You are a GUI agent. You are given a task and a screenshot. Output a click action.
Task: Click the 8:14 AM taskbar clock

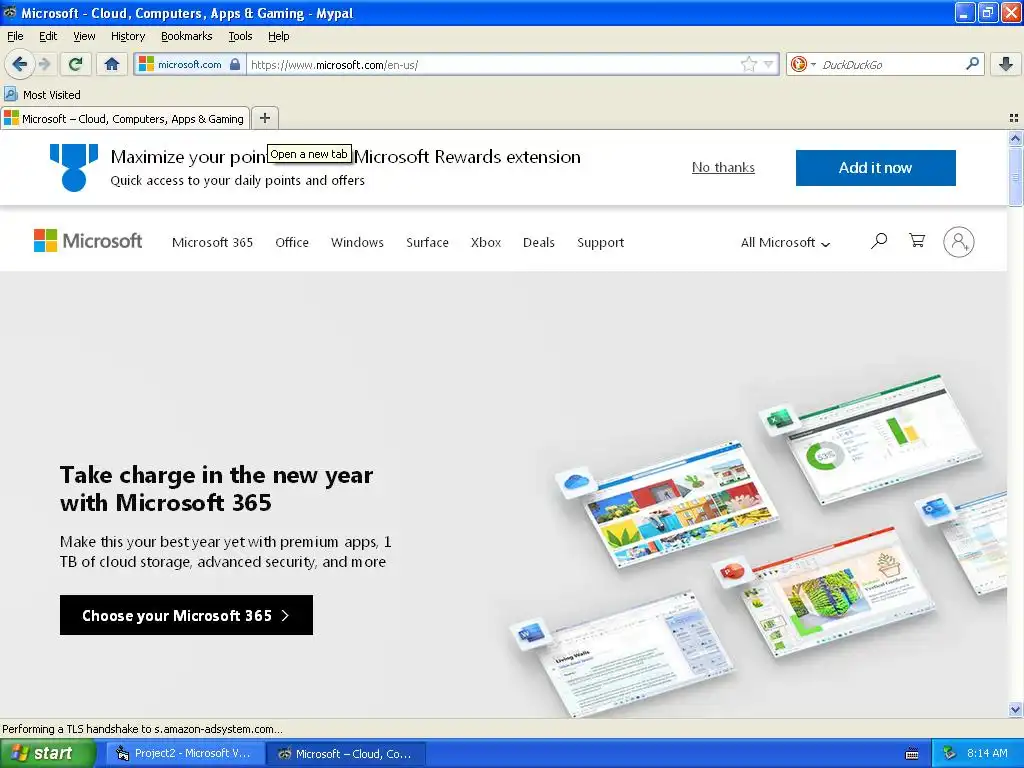click(x=987, y=753)
